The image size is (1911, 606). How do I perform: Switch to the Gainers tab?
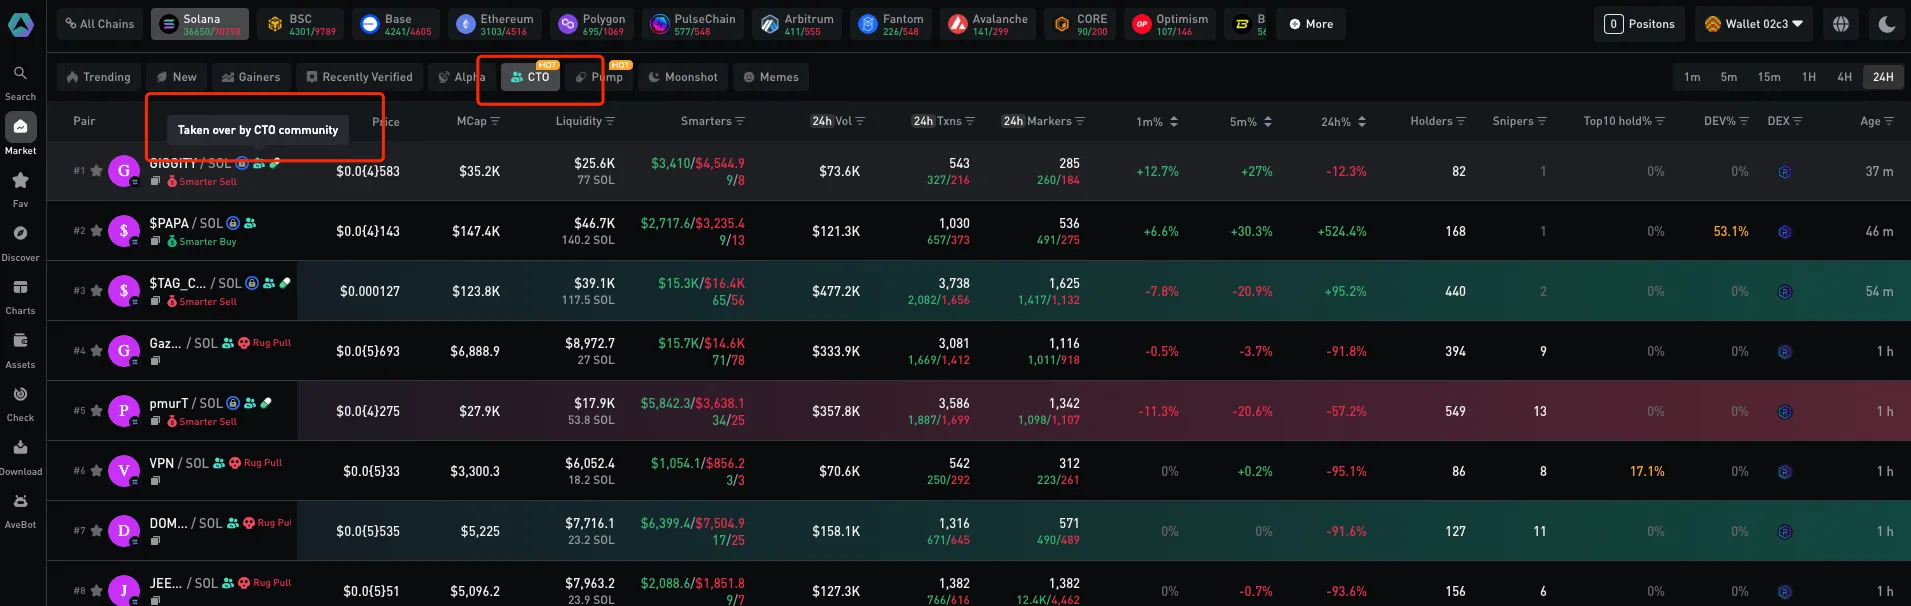251,77
